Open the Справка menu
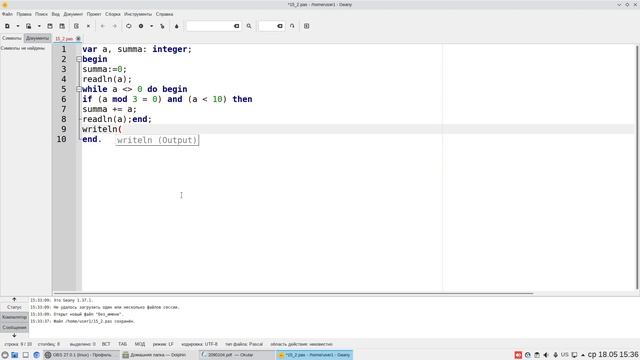Screen dimensions: 640x360 [x=164, y=14]
